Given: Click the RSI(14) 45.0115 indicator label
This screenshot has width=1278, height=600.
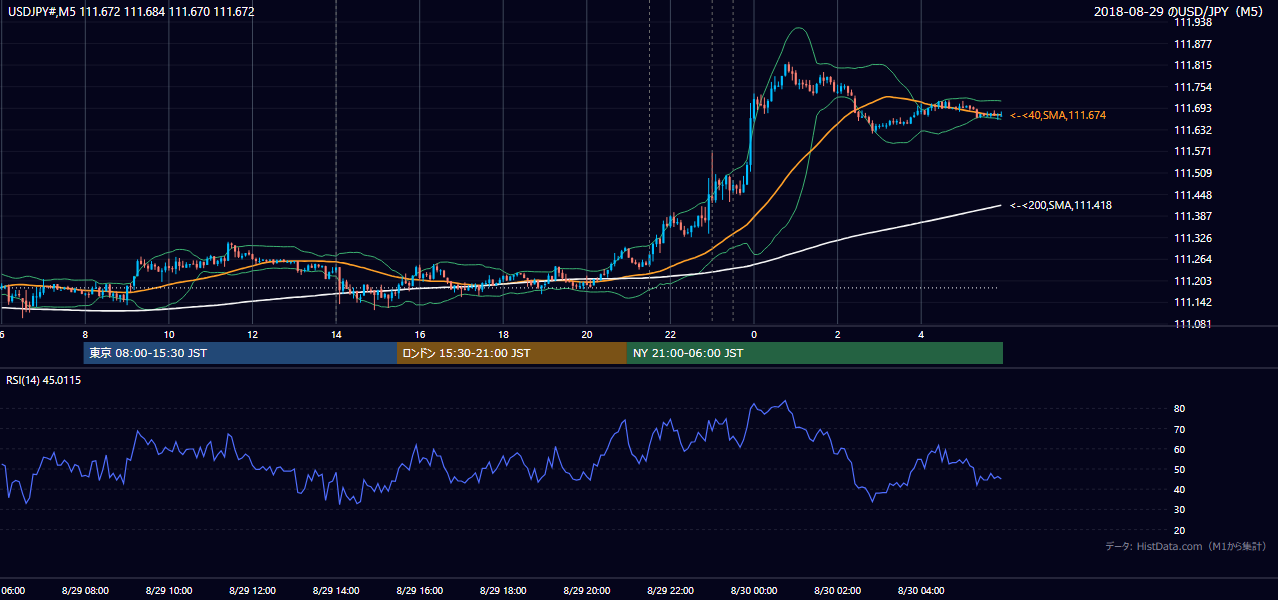Looking at the screenshot, I should click(x=44, y=380).
